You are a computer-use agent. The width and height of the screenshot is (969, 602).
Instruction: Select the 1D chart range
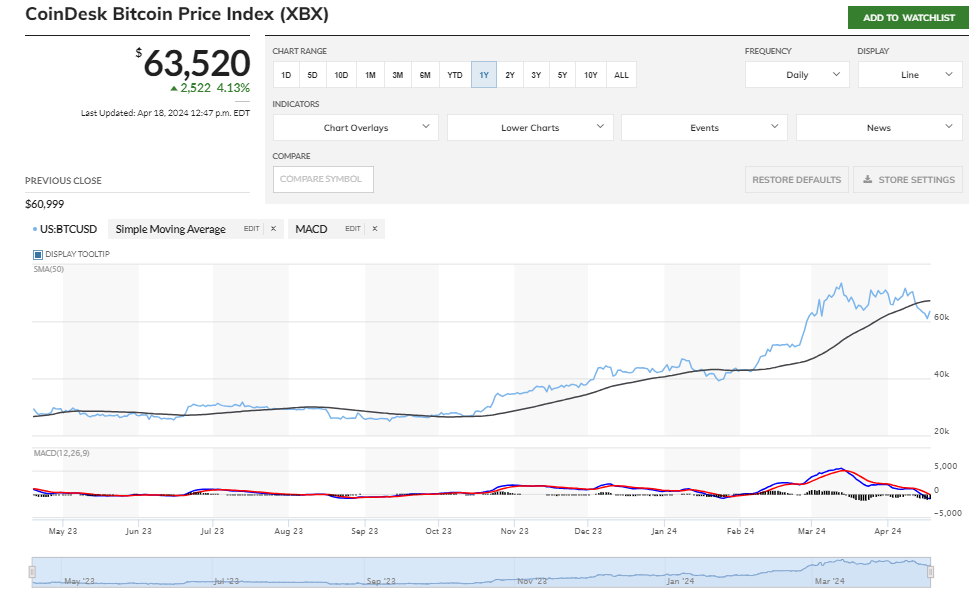click(x=286, y=75)
